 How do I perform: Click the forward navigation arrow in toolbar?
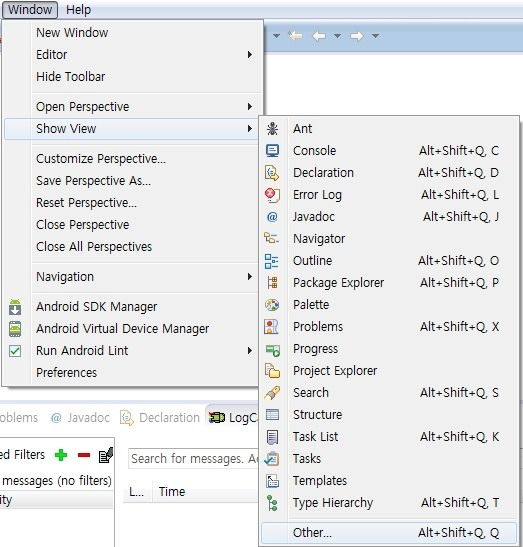coord(356,36)
